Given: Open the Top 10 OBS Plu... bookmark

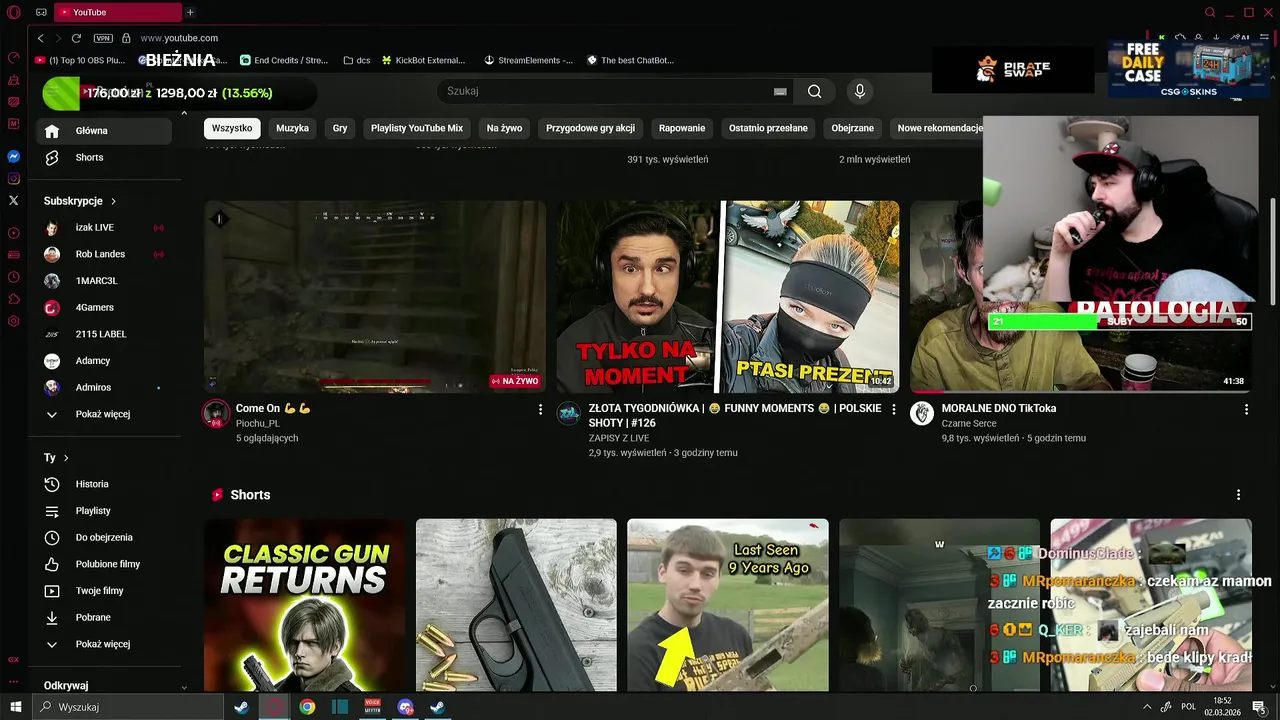Looking at the screenshot, I should pyautogui.click(x=79, y=60).
